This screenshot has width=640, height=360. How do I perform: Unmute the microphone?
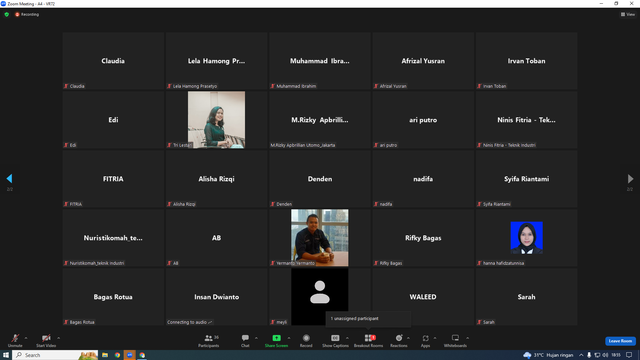[x=15, y=340]
